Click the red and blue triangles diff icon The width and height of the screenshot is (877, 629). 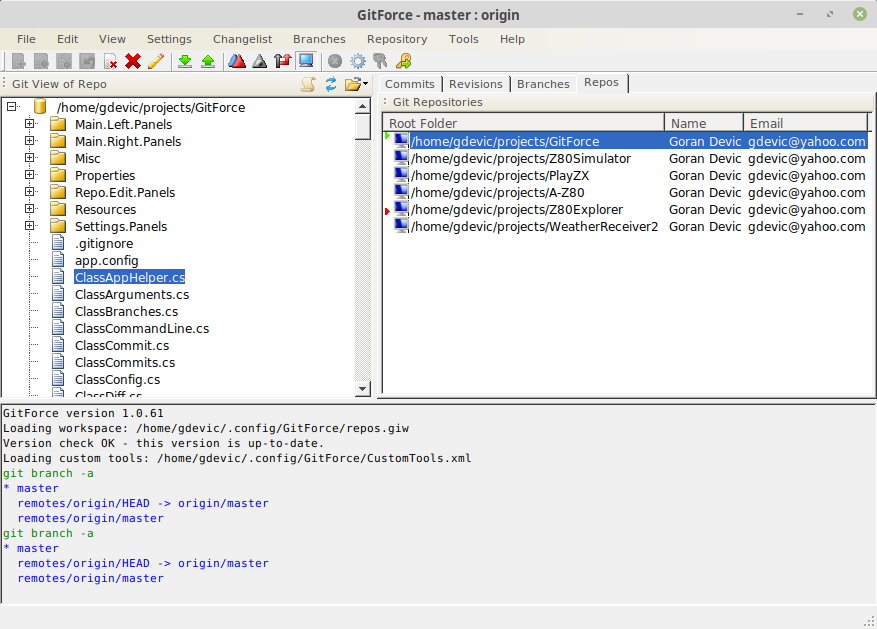[237, 61]
